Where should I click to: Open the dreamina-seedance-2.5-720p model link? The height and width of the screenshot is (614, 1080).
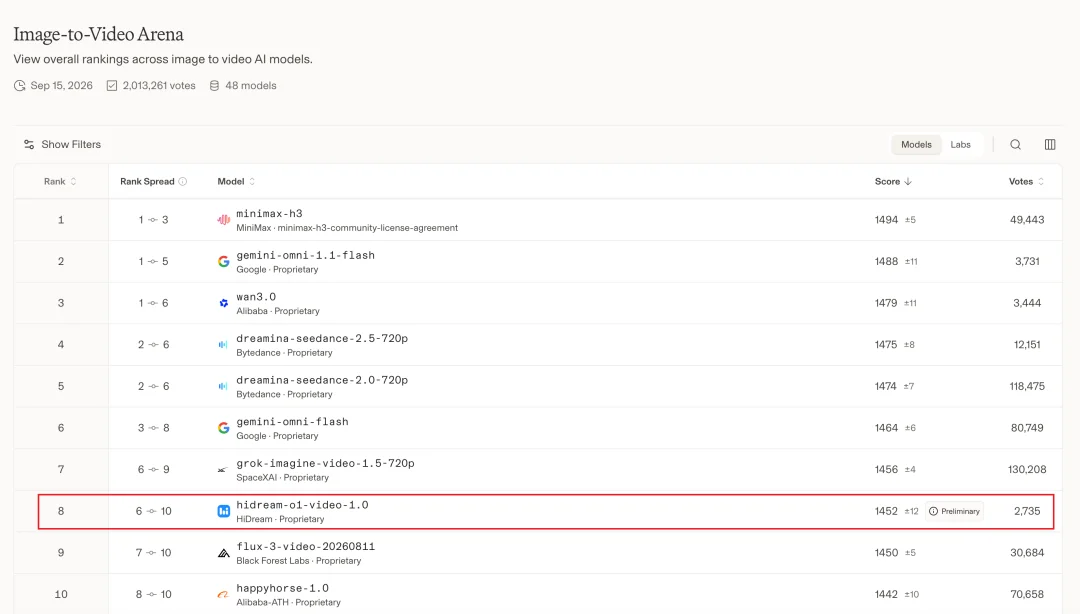[322, 338]
